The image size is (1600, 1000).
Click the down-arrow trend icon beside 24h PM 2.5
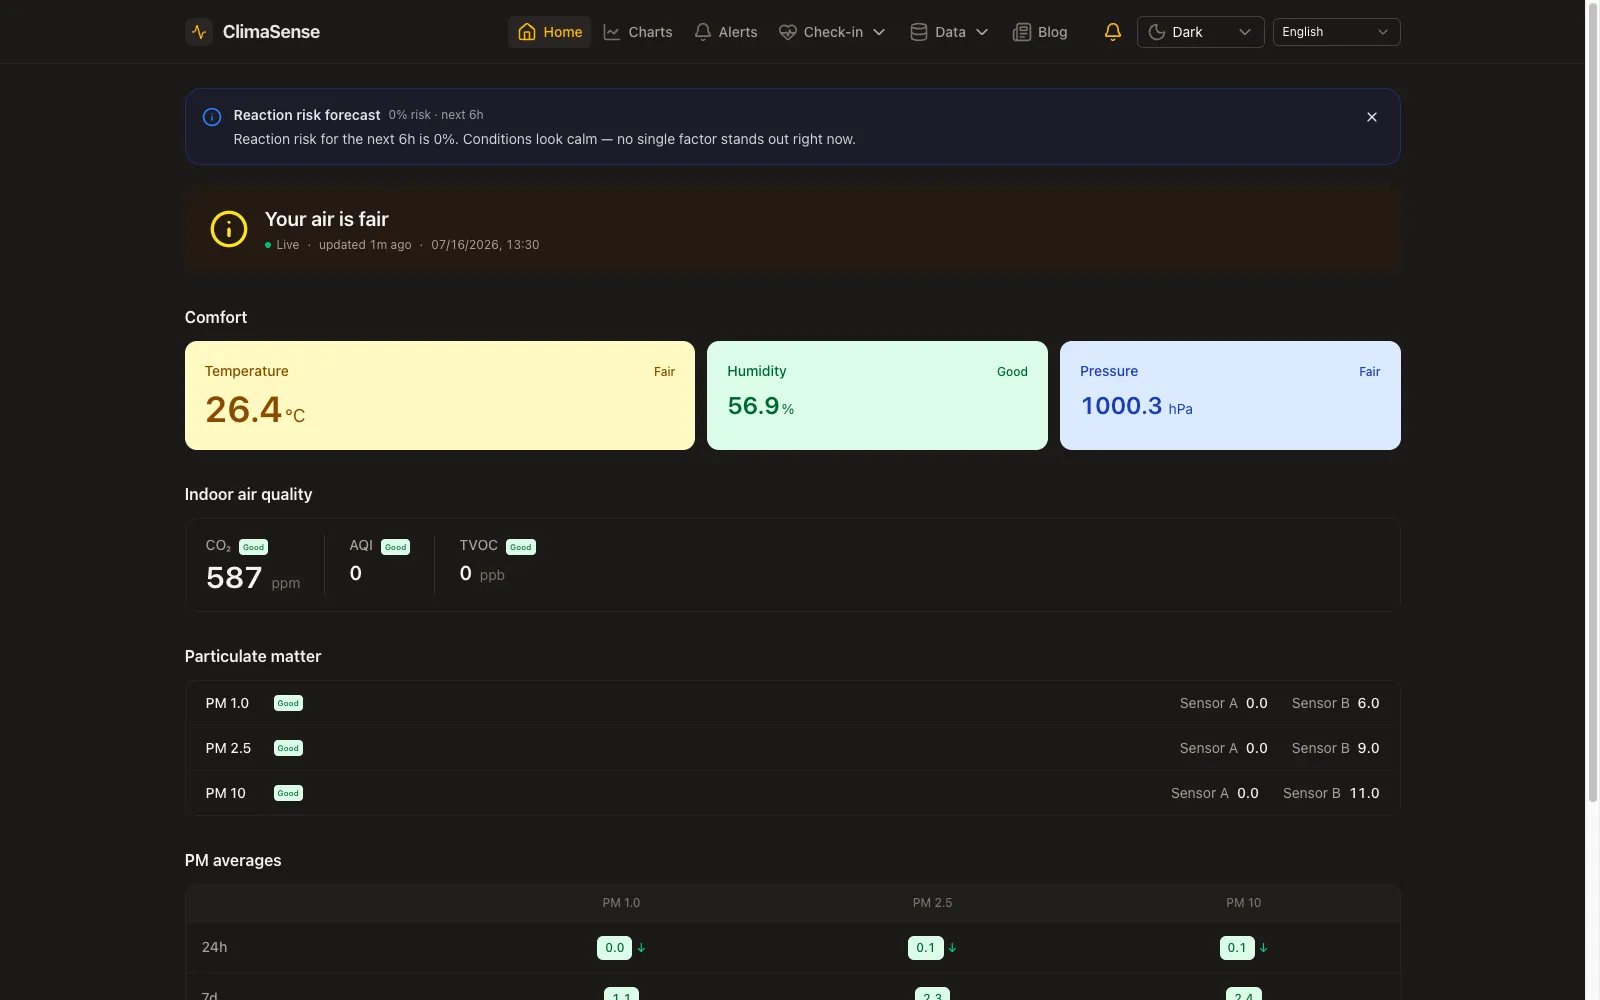point(952,948)
